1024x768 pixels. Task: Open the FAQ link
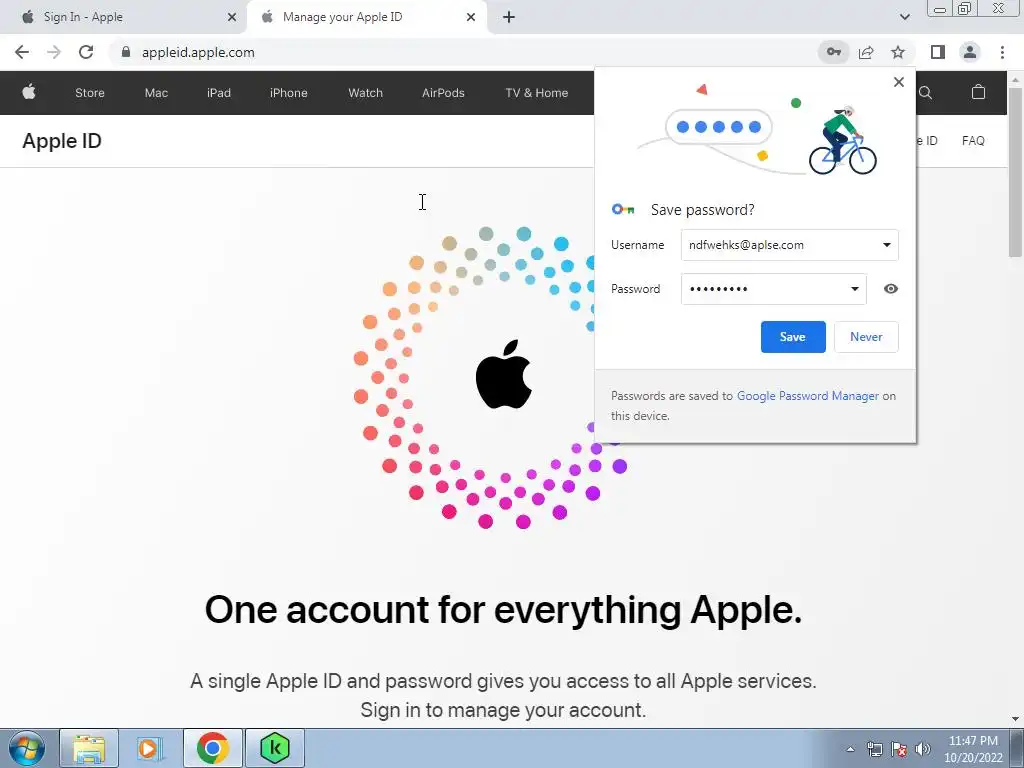[x=972, y=140]
